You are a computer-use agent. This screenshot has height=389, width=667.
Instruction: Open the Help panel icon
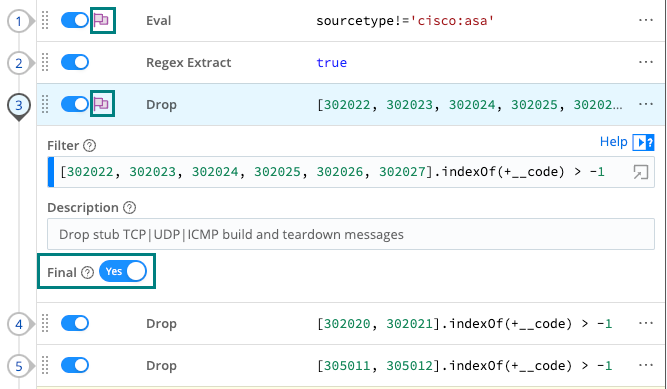(643, 142)
